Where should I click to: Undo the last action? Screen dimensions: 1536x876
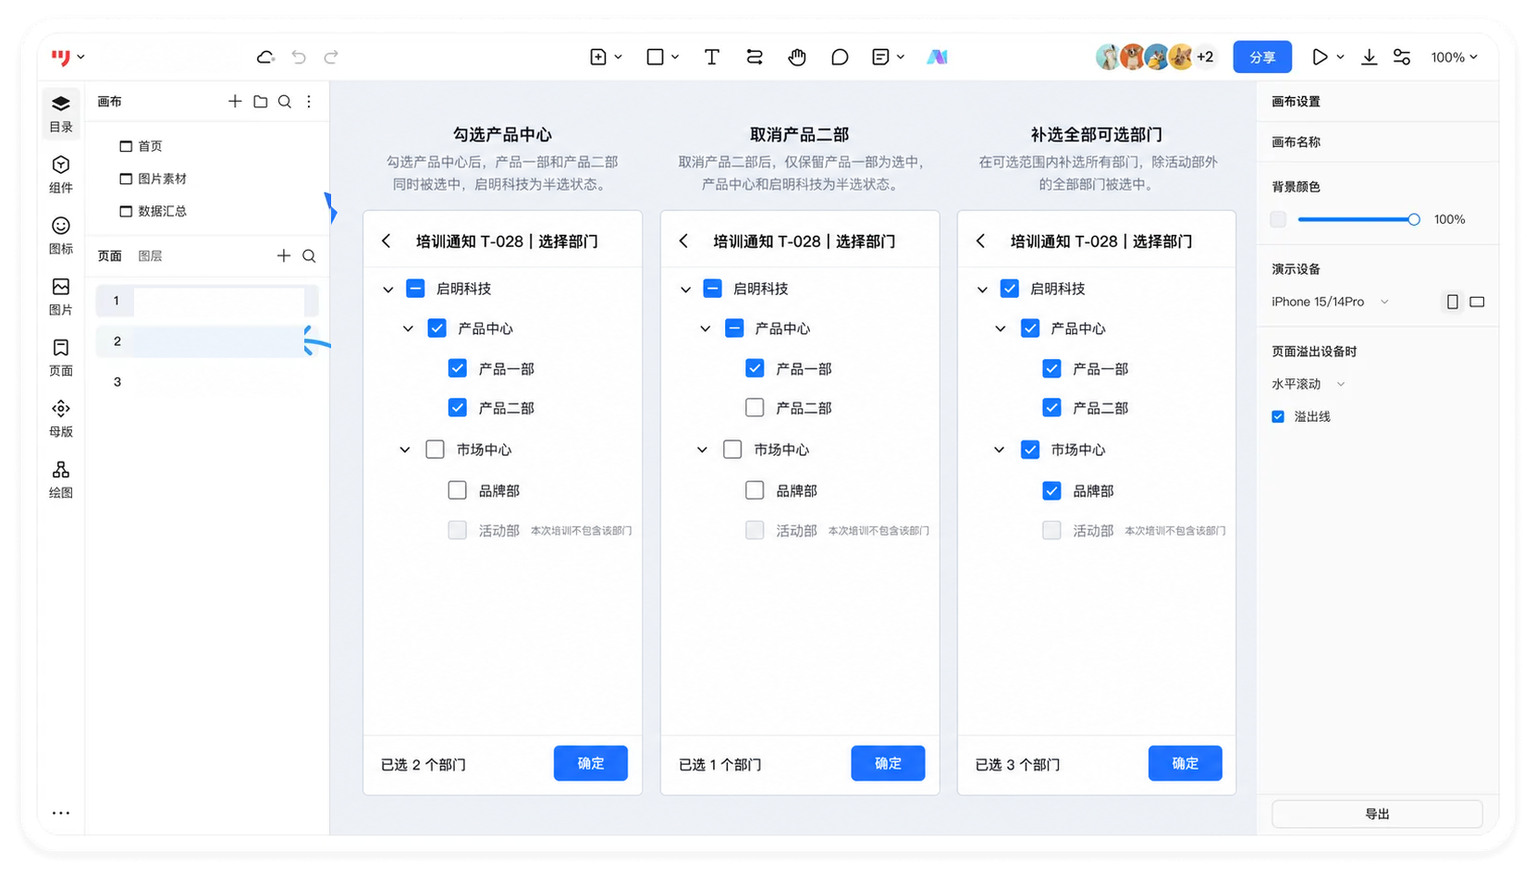coord(298,57)
